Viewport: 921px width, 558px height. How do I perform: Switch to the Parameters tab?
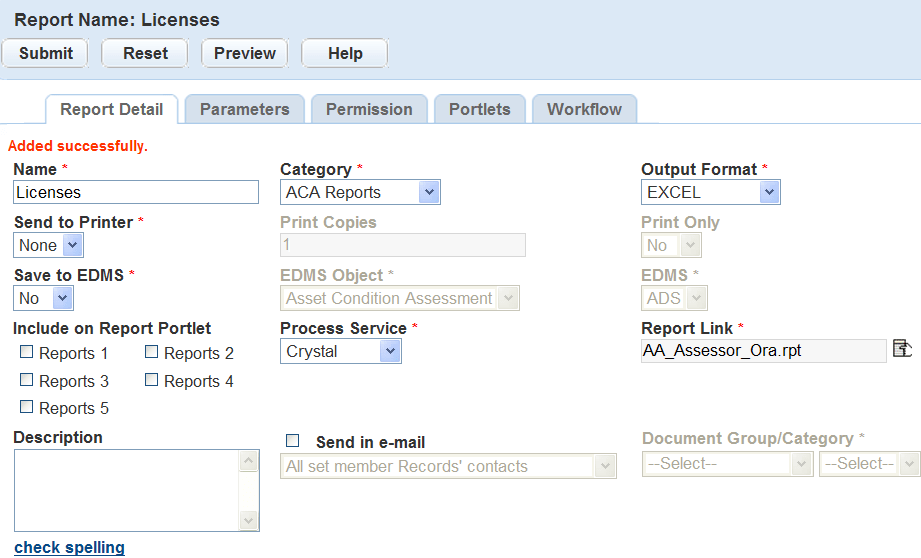(244, 110)
